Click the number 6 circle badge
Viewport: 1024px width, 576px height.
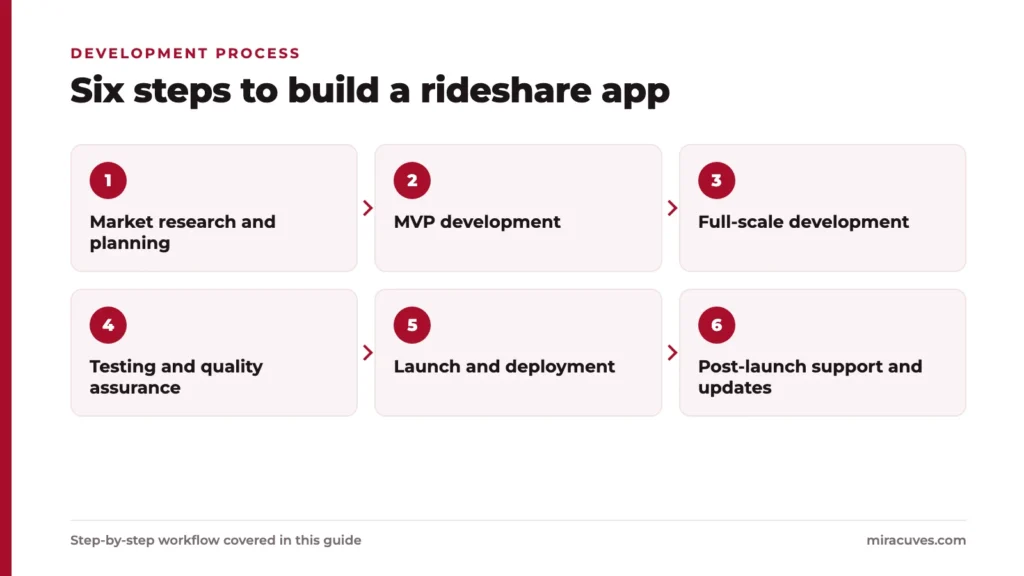point(716,325)
